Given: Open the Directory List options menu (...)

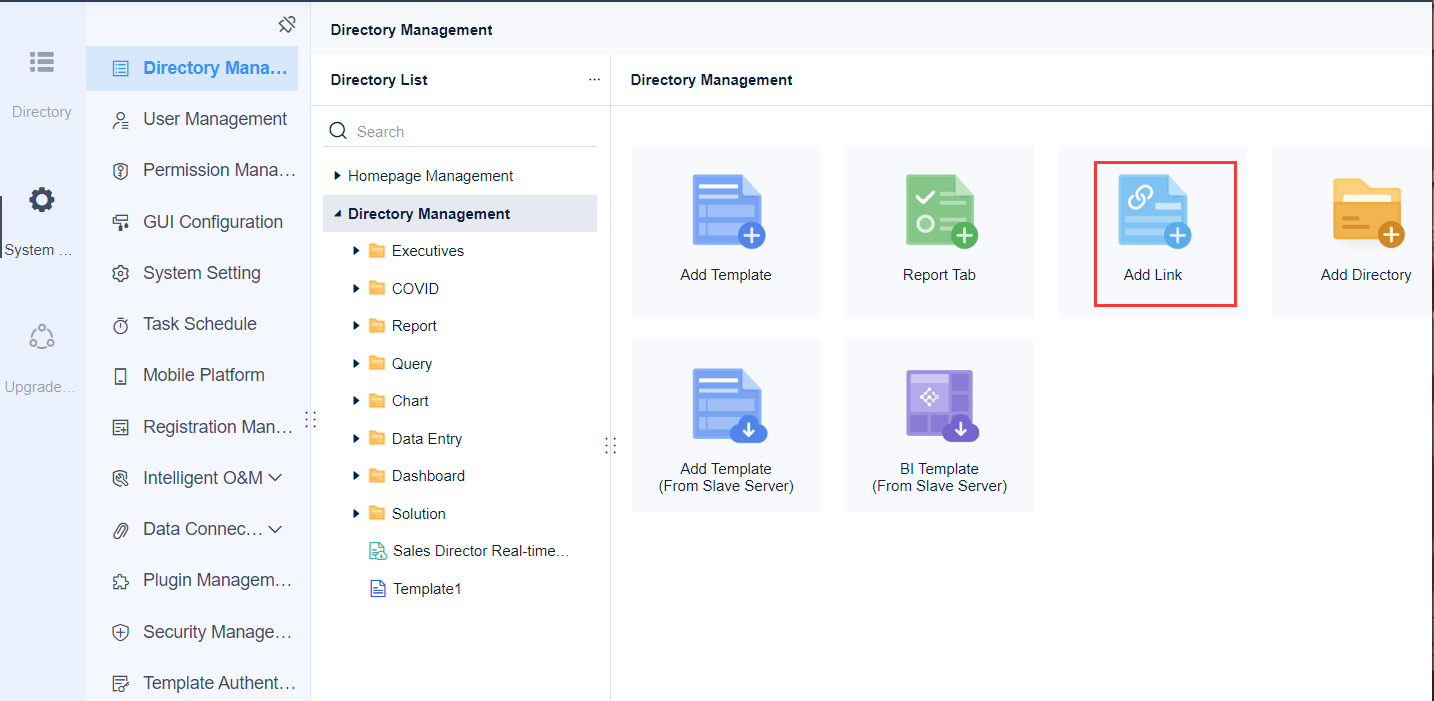Looking at the screenshot, I should pyautogui.click(x=594, y=79).
